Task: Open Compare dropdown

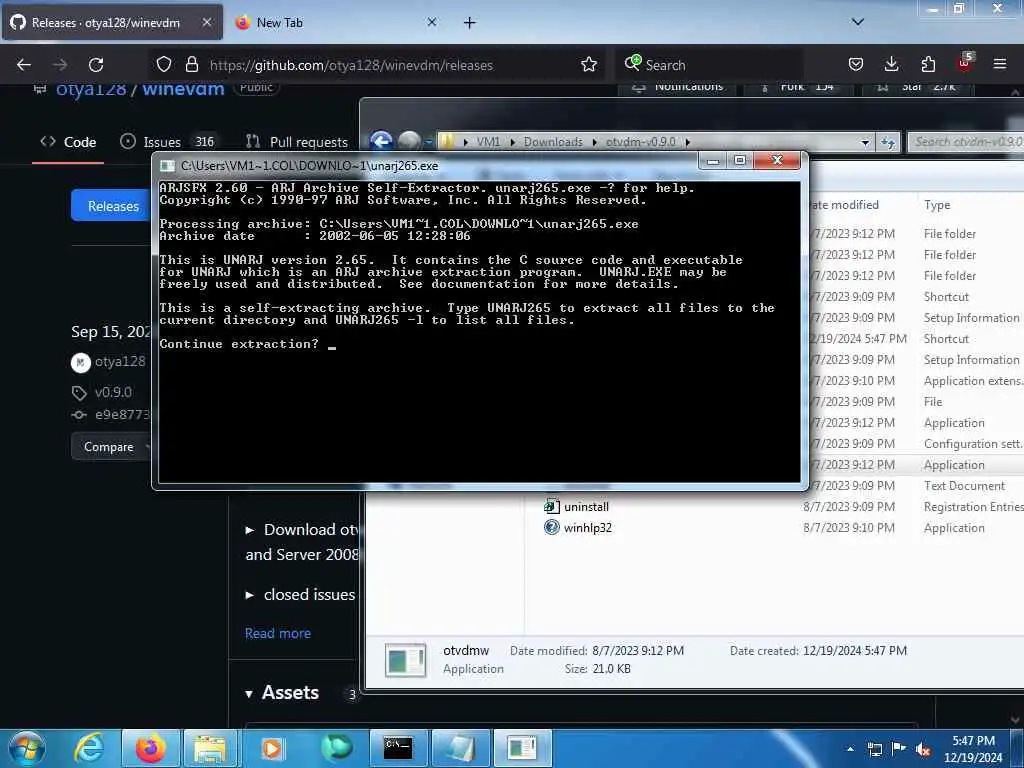Action: click(x=111, y=447)
